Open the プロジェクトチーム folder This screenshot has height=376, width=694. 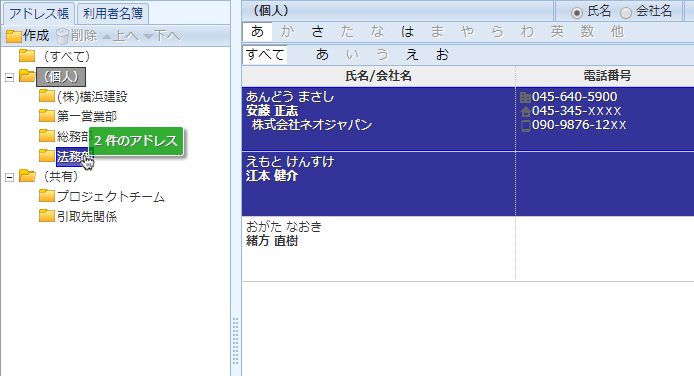pos(111,196)
